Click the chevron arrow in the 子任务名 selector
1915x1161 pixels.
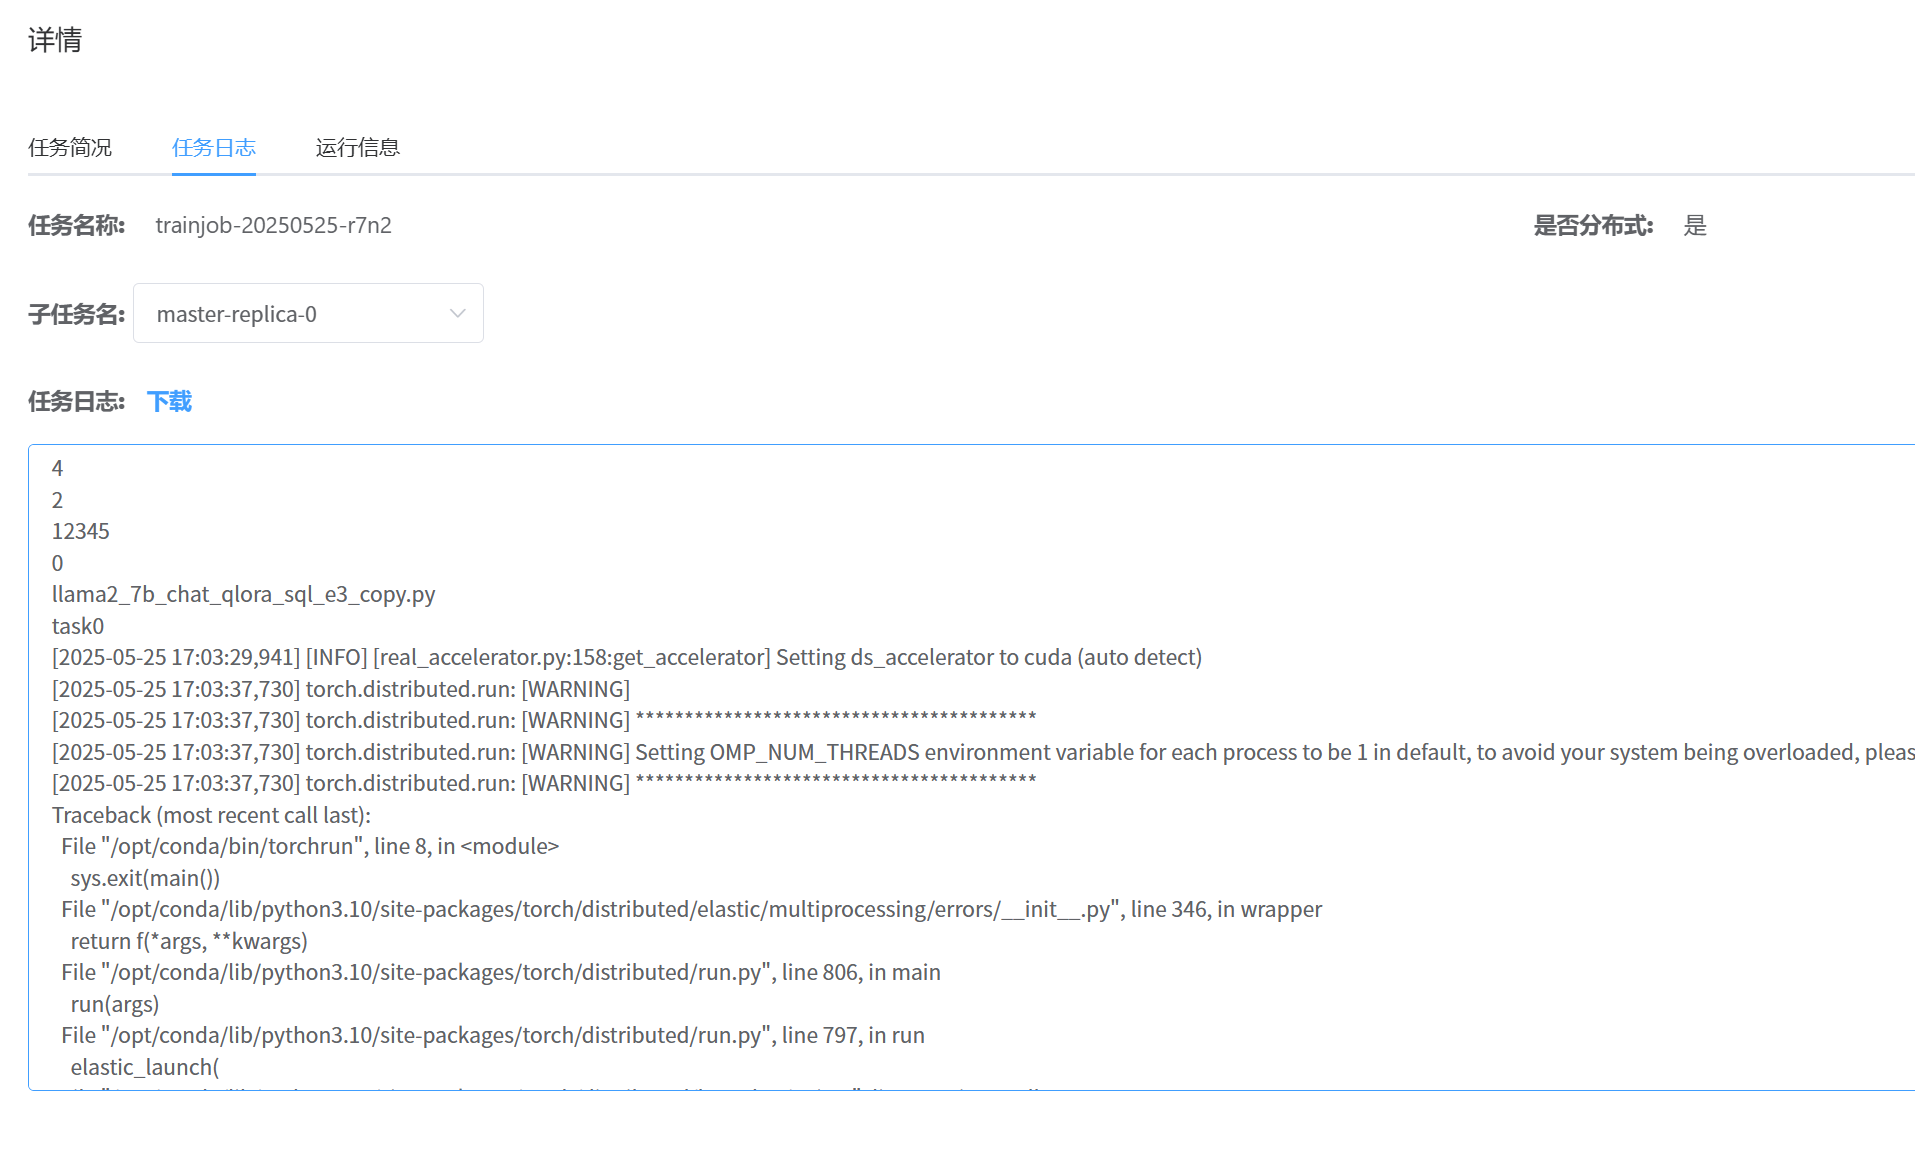tap(458, 314)
